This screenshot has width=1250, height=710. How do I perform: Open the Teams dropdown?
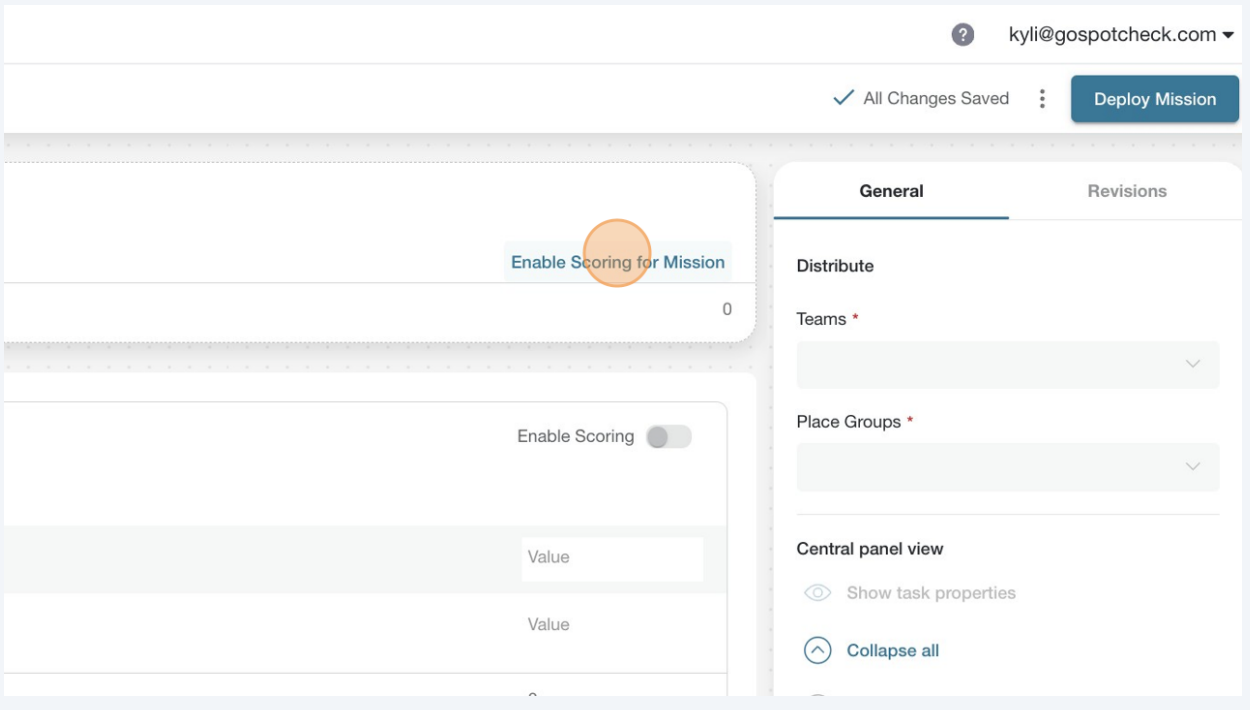(1008, 364)
